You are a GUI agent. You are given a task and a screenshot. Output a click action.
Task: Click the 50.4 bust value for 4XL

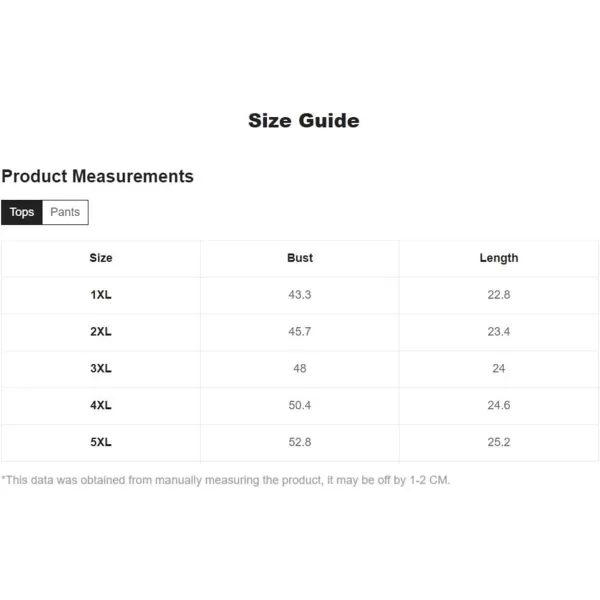[300, 405]
